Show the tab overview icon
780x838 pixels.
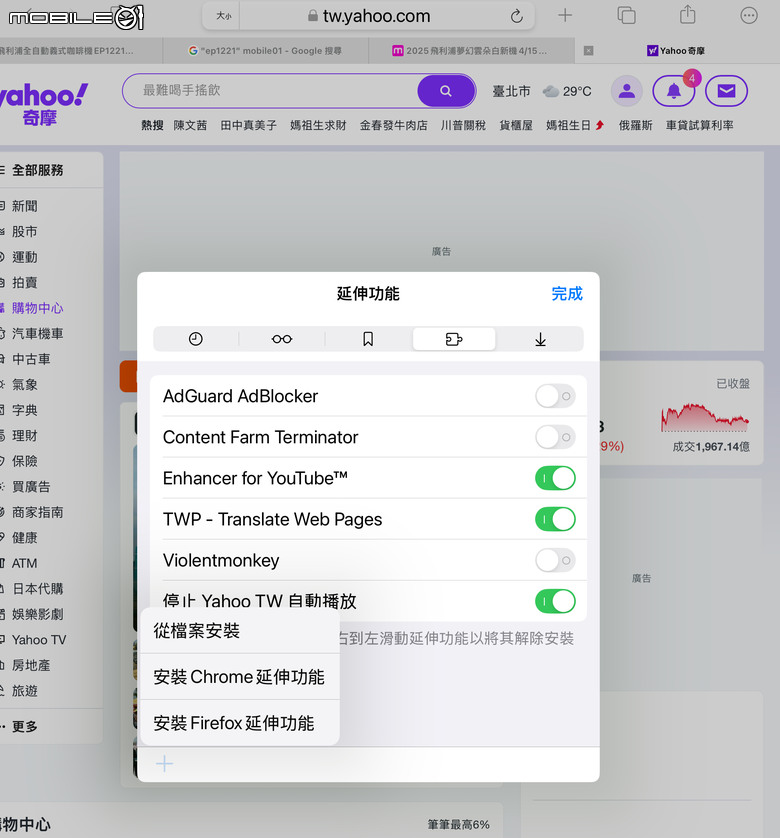[x=627, y=15]
